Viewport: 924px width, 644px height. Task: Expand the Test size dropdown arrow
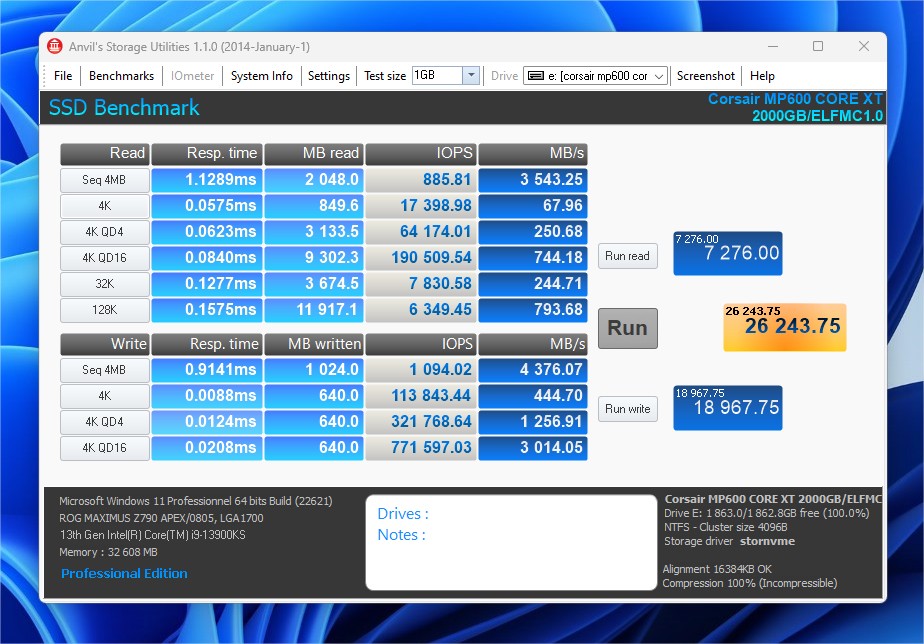[471, 75]
